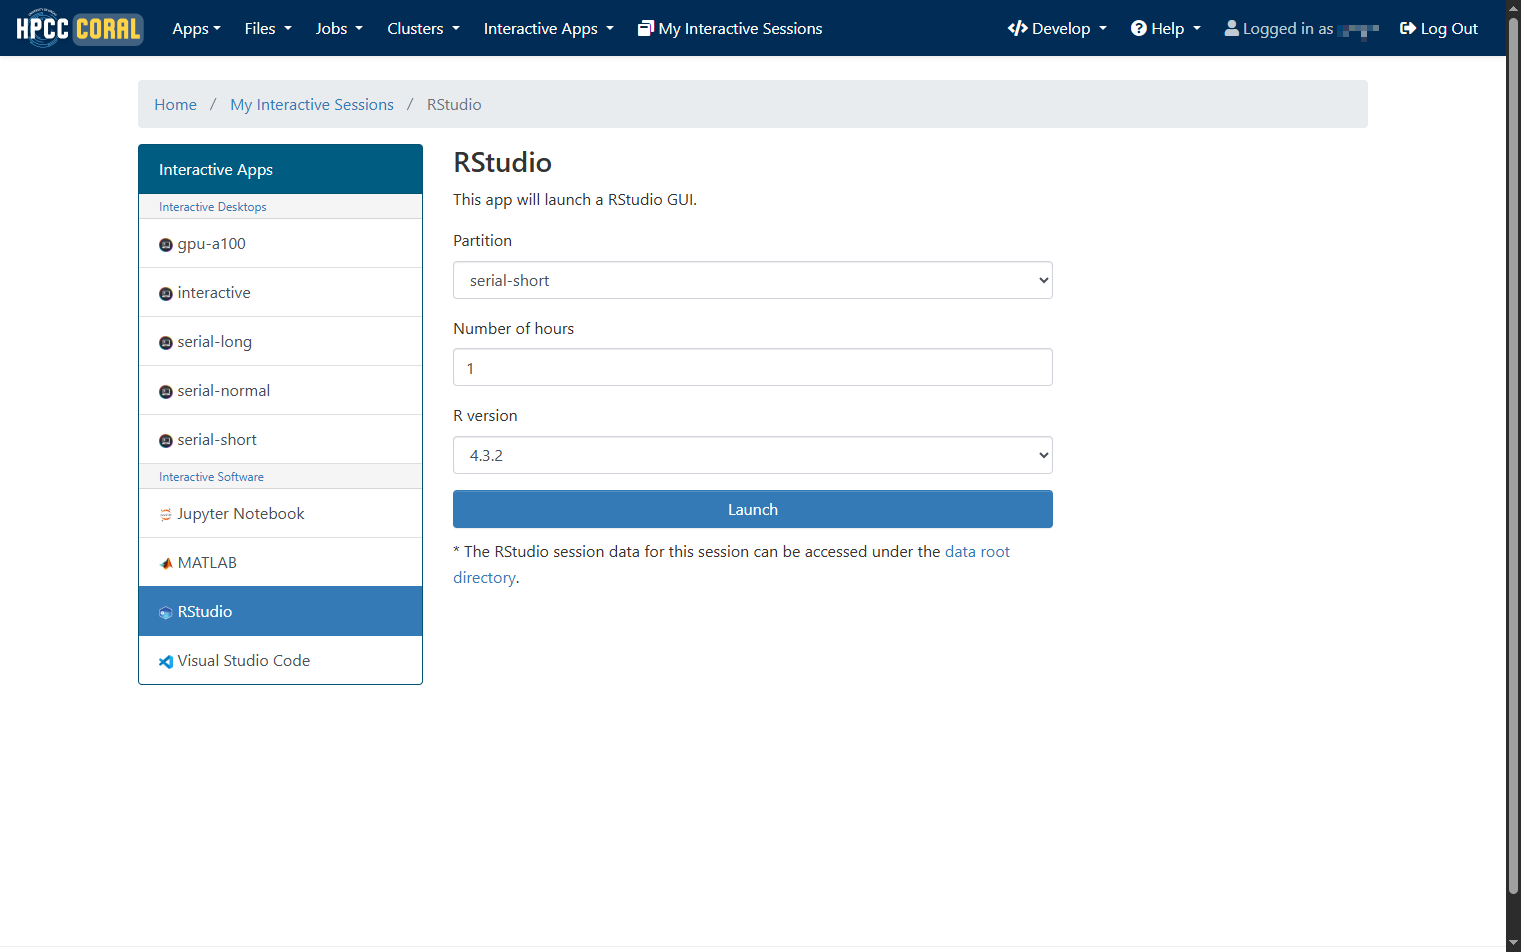Click the Log Out arrow icon

[1408, 28]
